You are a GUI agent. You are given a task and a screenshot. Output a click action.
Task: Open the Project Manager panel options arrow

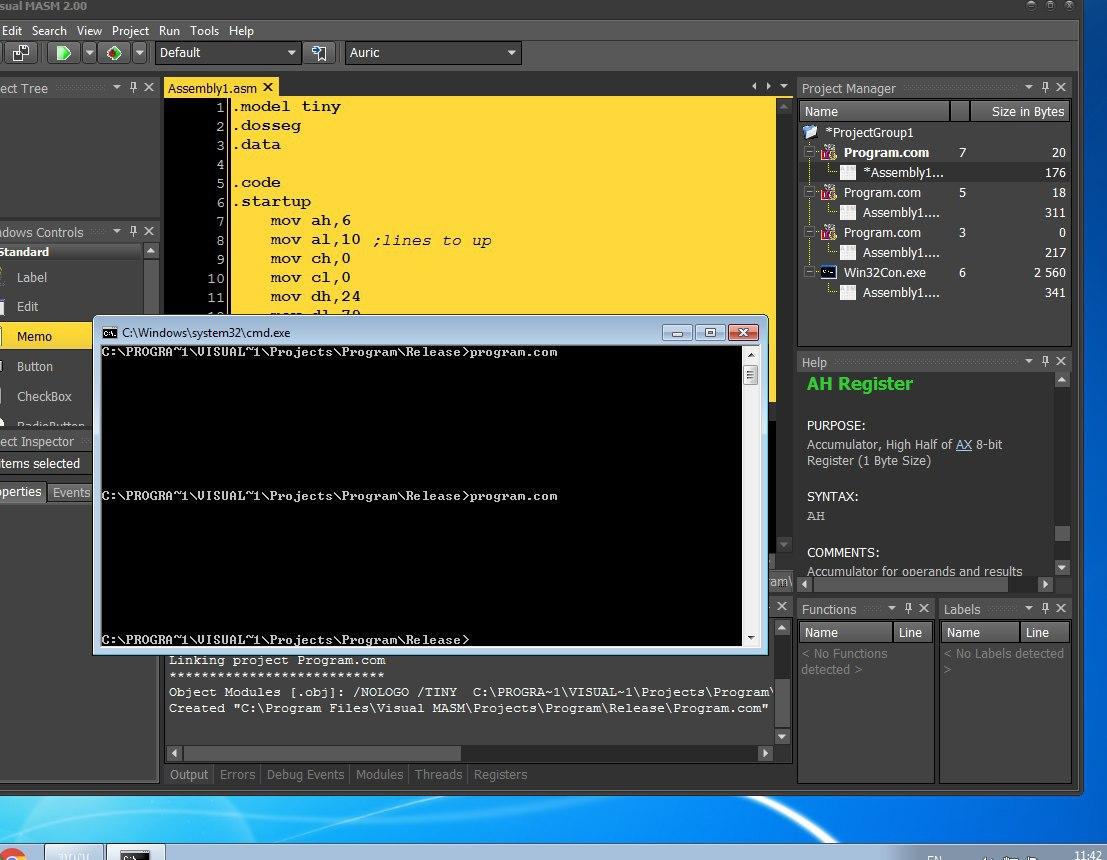pos(1029,88)
